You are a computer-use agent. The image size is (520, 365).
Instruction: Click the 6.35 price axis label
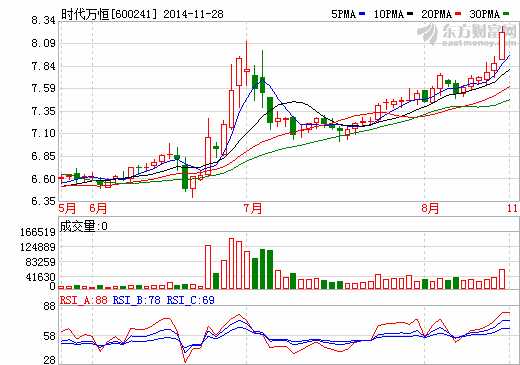click(x=43, y=201)
